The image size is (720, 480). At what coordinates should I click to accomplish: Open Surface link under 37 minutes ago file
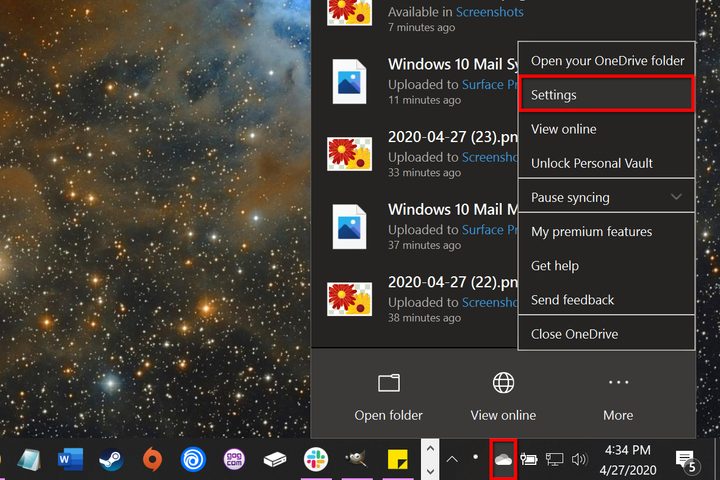(489, 230)
